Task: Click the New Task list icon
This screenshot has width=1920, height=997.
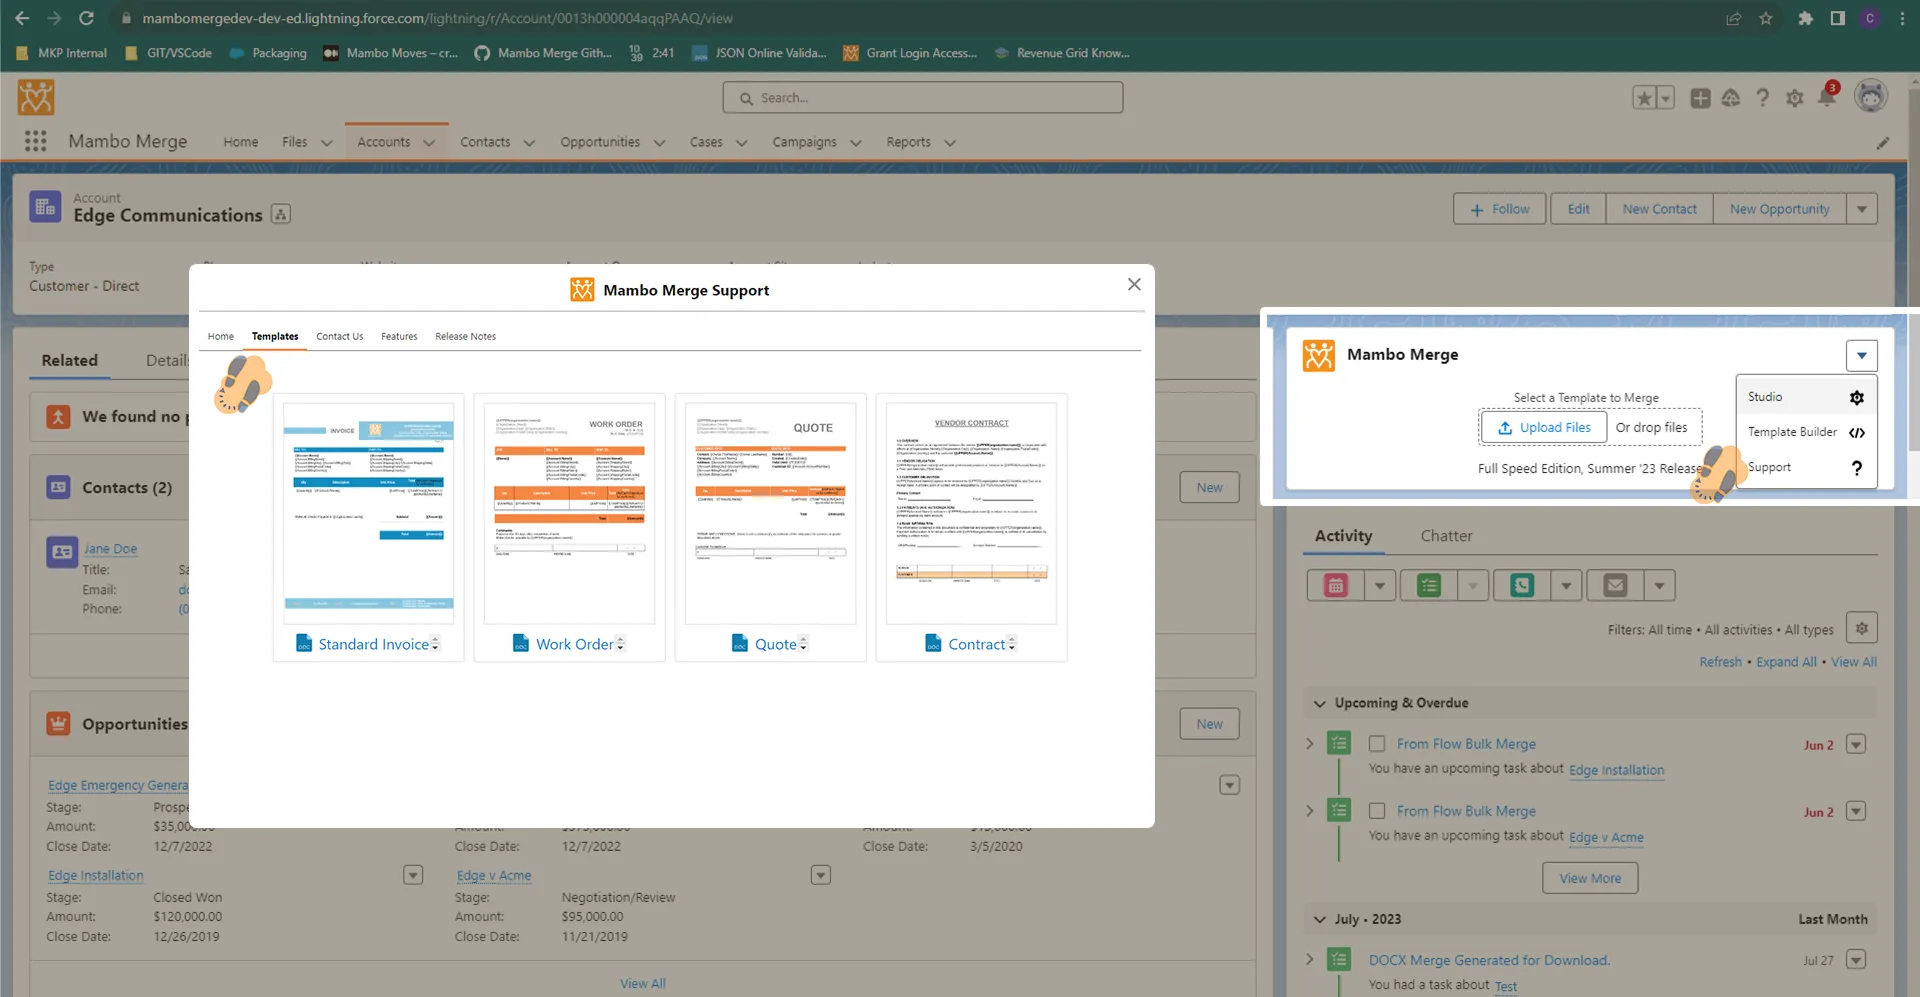Action: 1429,586
